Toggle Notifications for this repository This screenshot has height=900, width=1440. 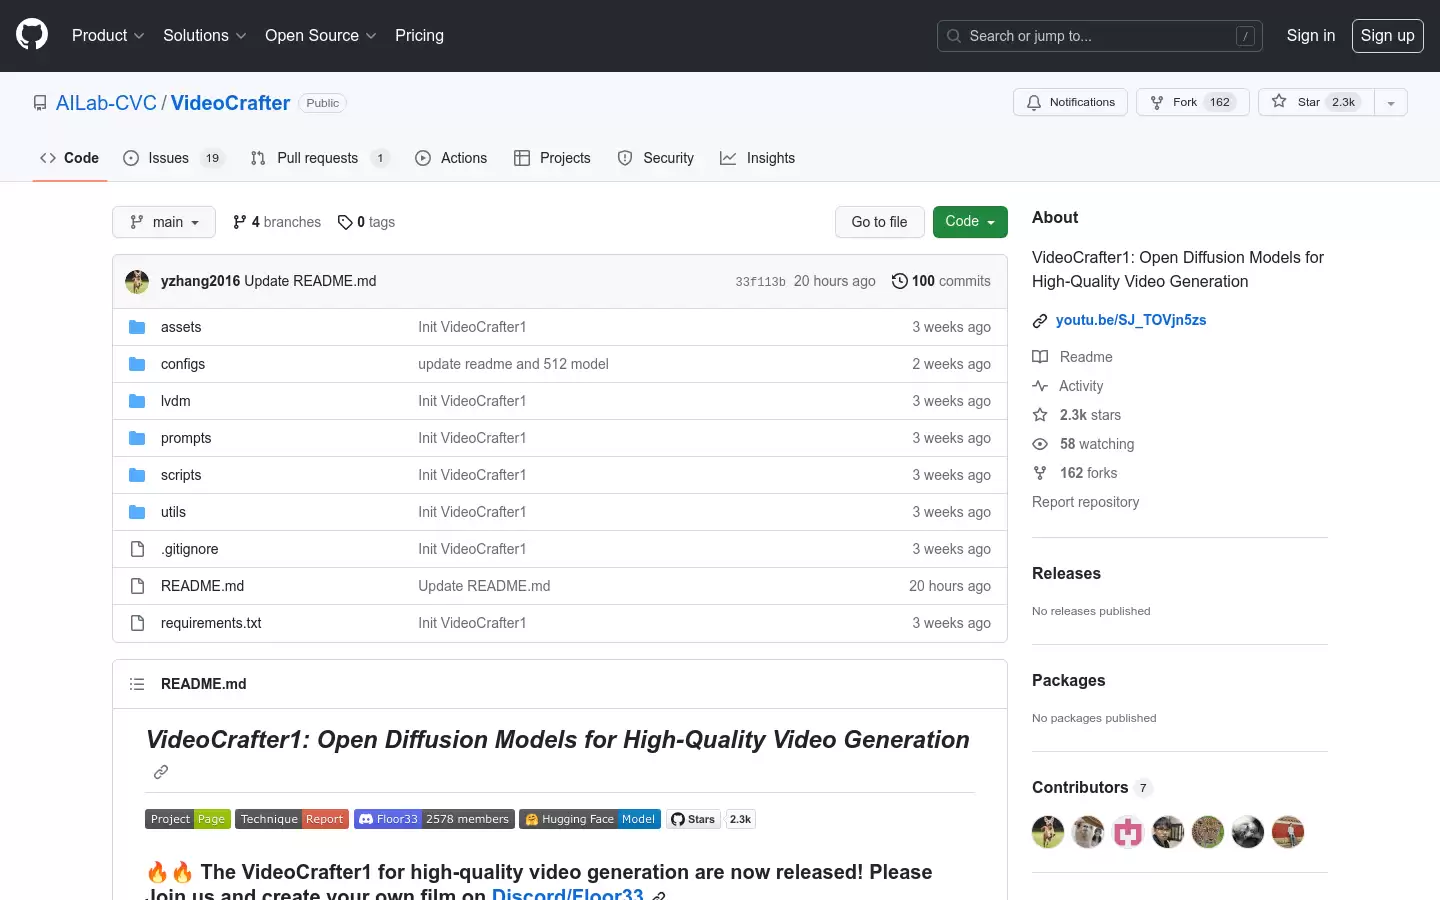pyautogui.click(x=1071, y=102)
